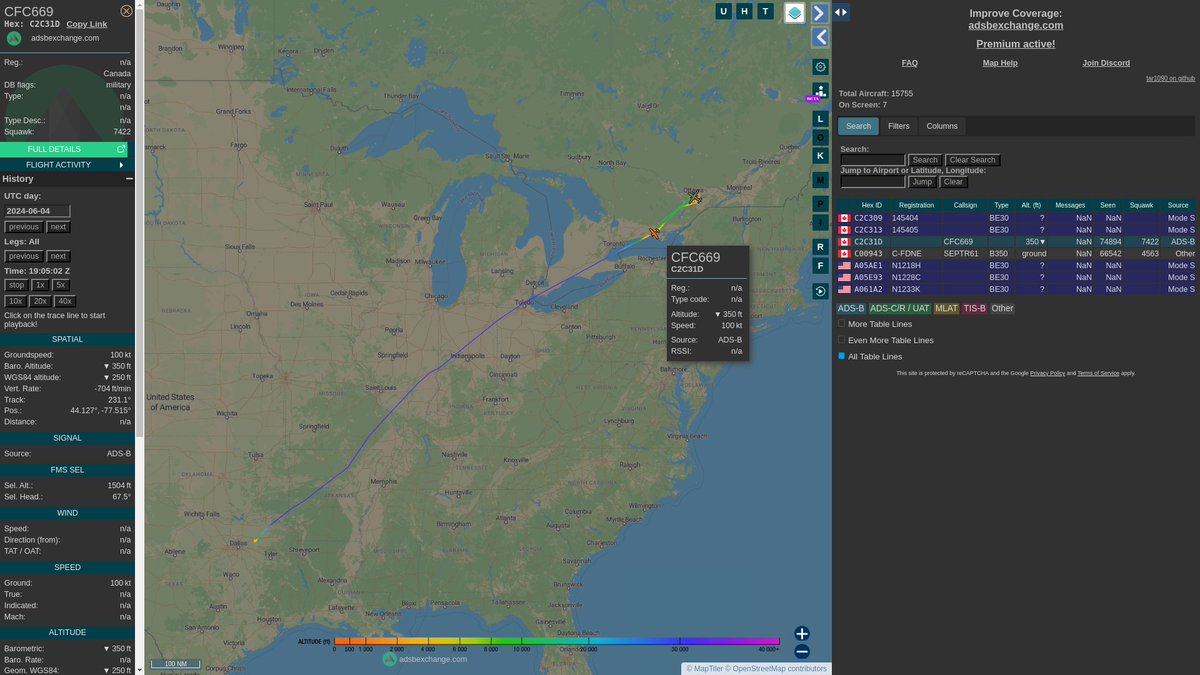
Task: Collapse sidebar with right arrow button
Action: [819, 12]
